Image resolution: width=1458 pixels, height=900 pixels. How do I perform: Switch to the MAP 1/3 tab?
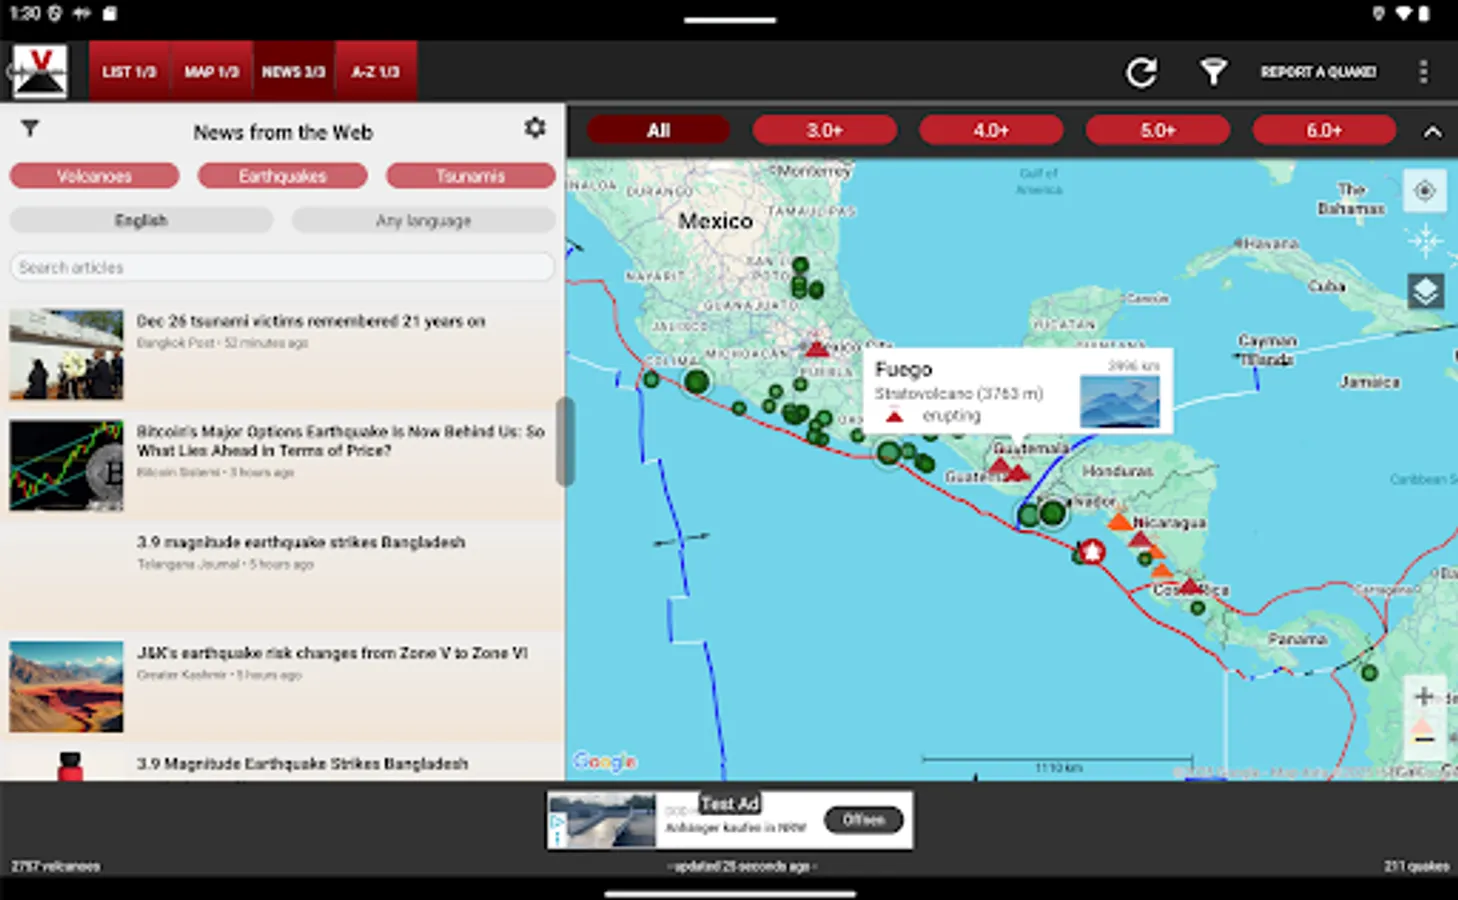[211, 71]
